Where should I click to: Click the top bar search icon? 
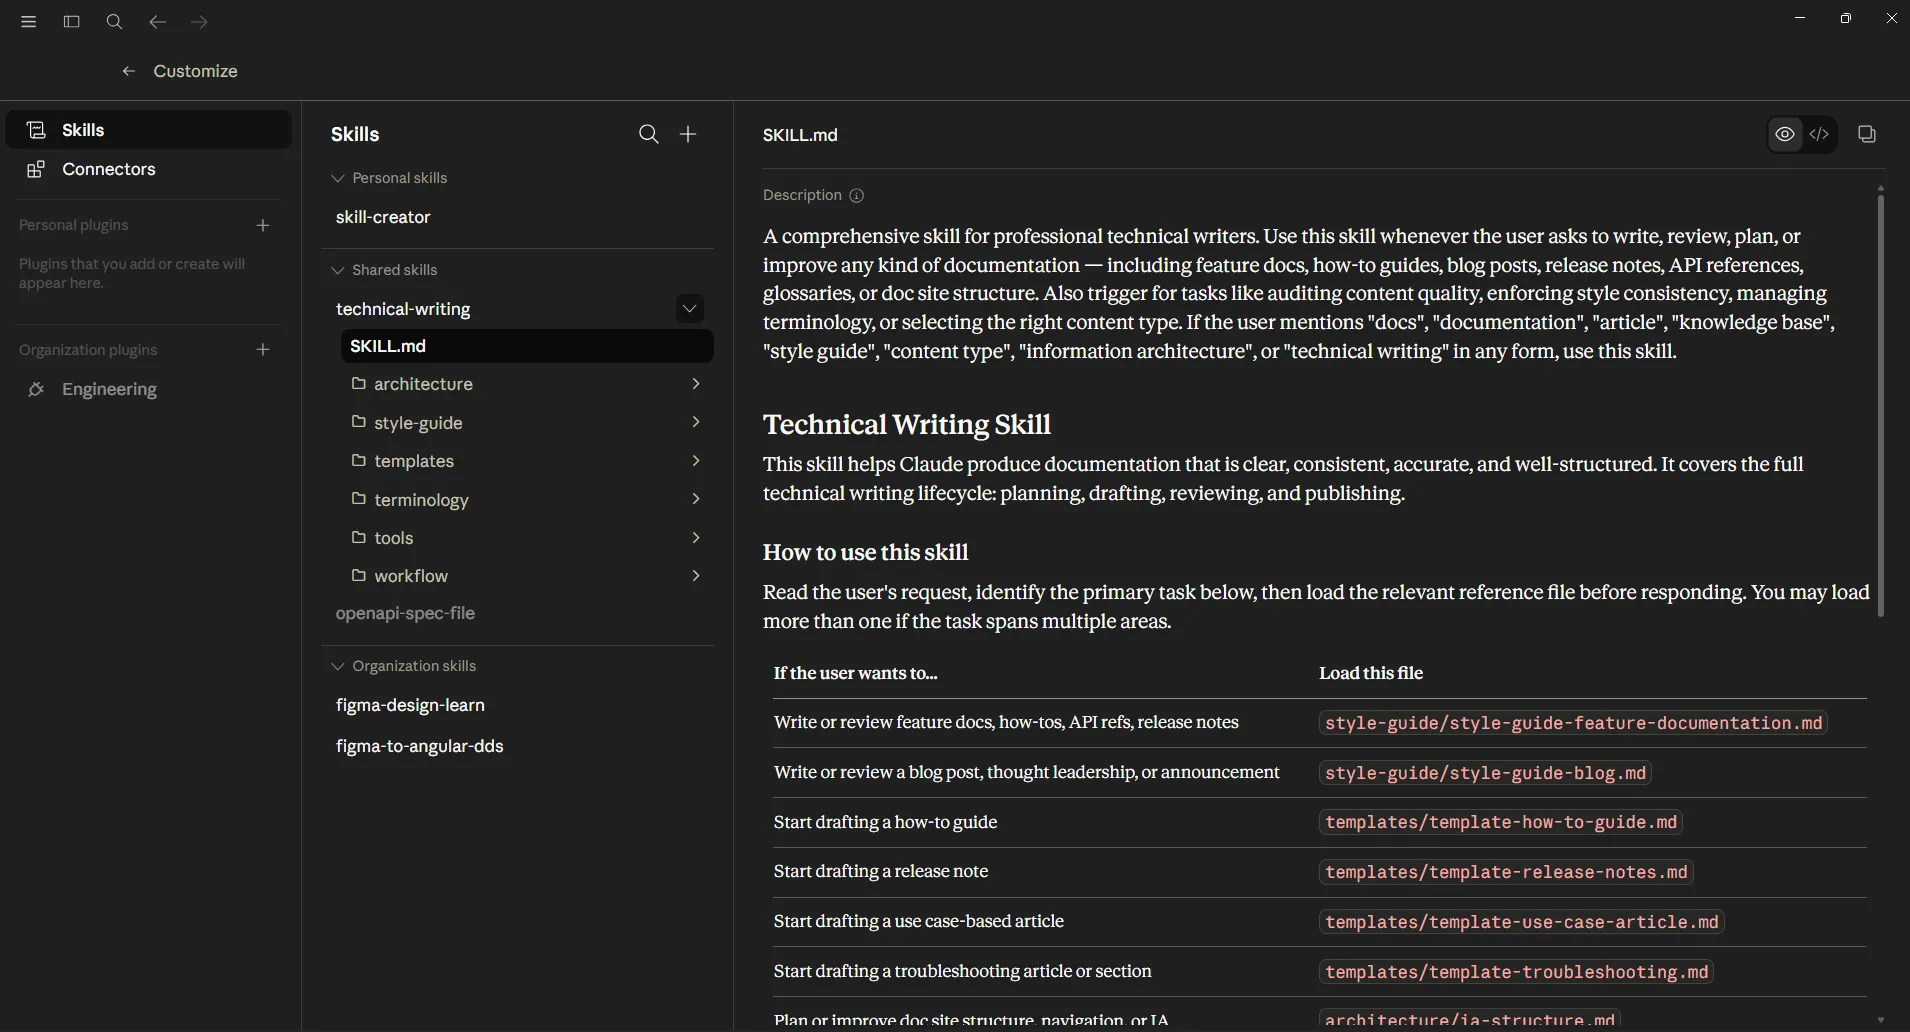click(x=114, y=22)
